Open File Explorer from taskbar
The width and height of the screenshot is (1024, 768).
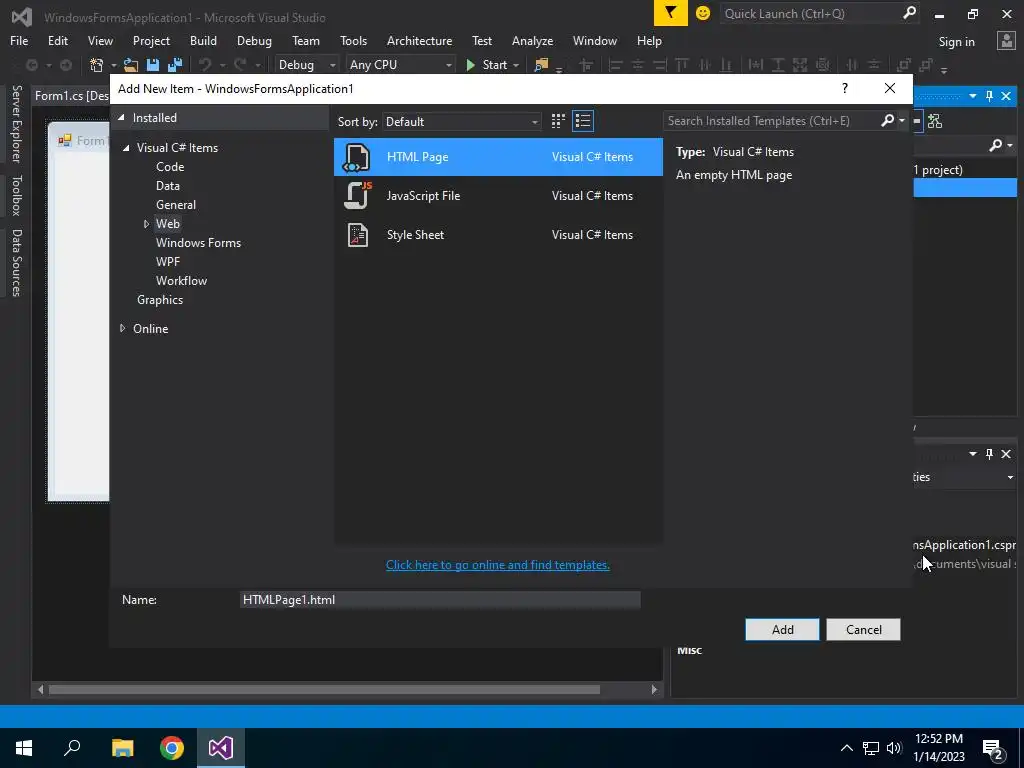tap(122, 748)
